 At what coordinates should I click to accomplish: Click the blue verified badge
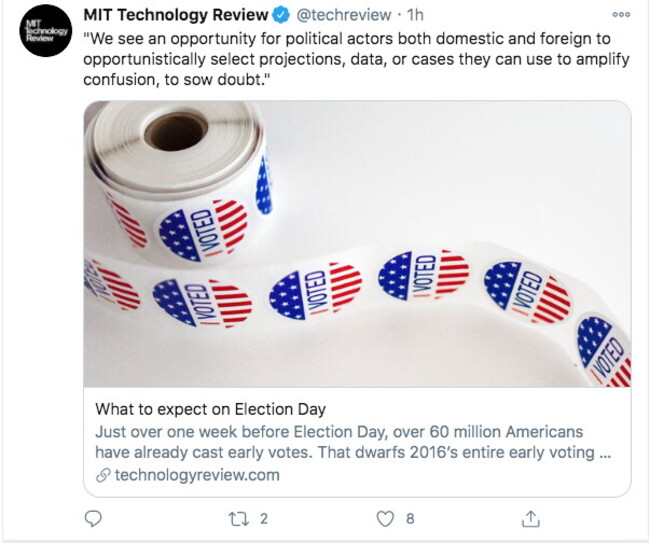coord(284,15)
